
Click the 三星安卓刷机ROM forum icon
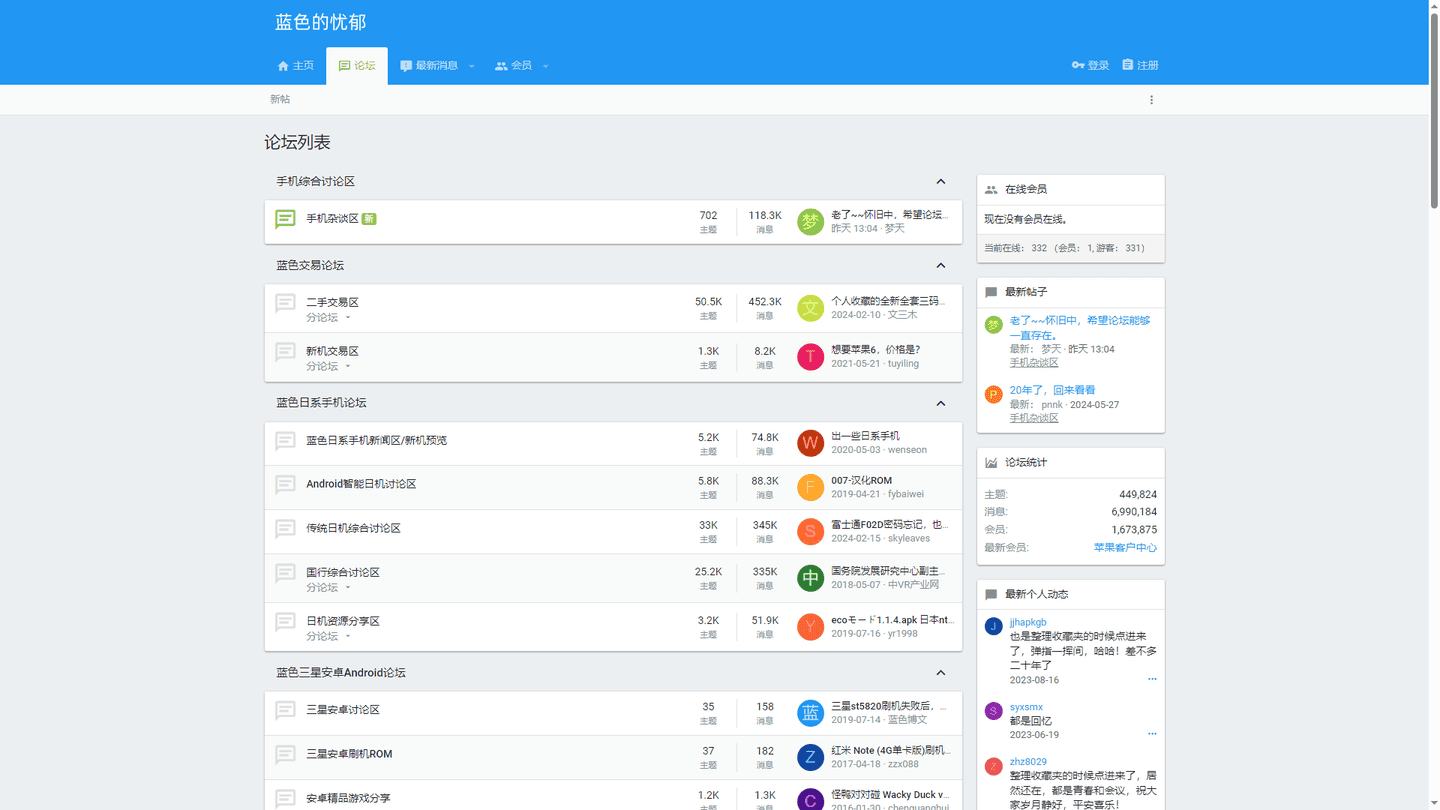[285, 755]
